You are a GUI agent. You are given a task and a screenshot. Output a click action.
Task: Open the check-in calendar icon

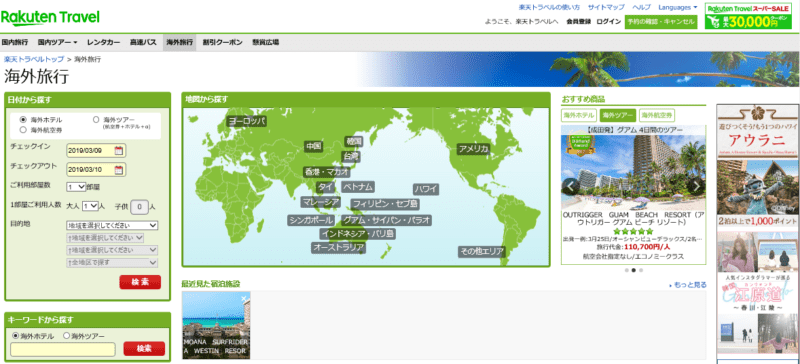tap(119, 151)
